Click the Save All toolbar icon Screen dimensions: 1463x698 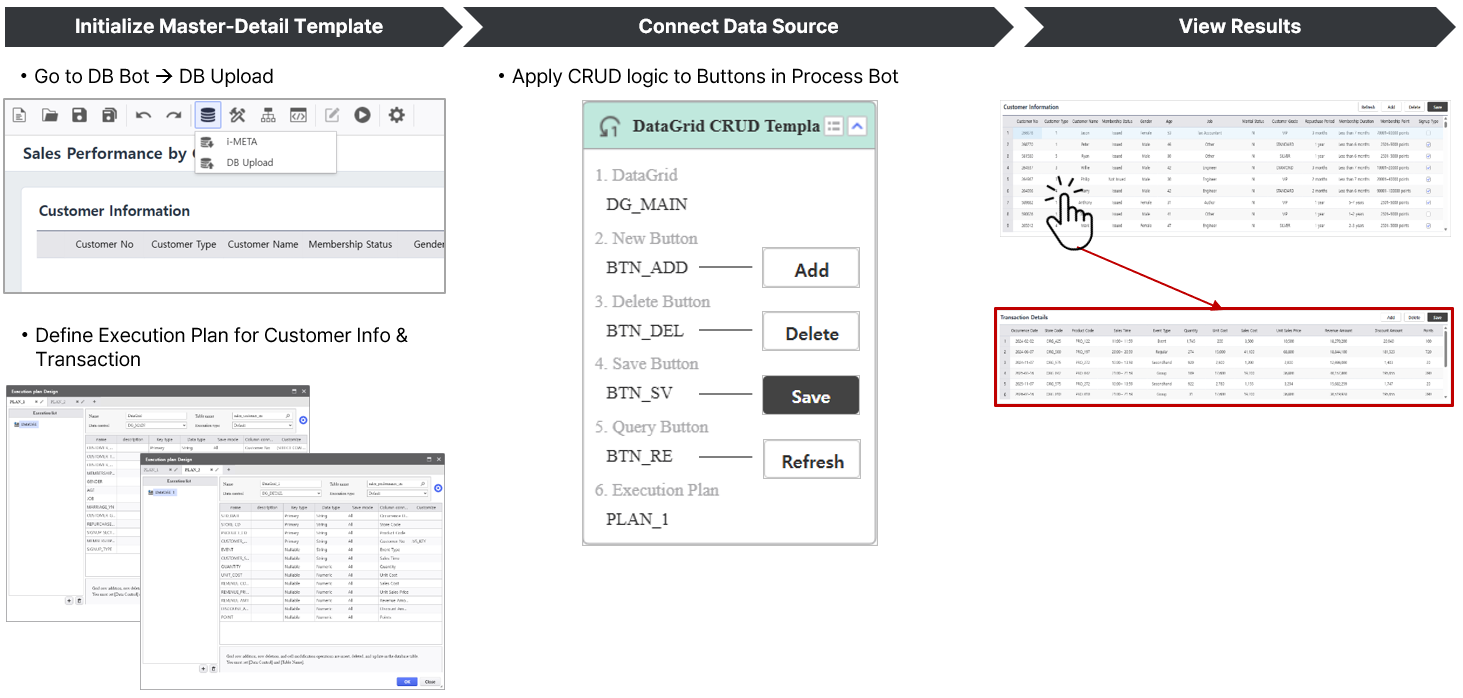click(x=109, y=115)
